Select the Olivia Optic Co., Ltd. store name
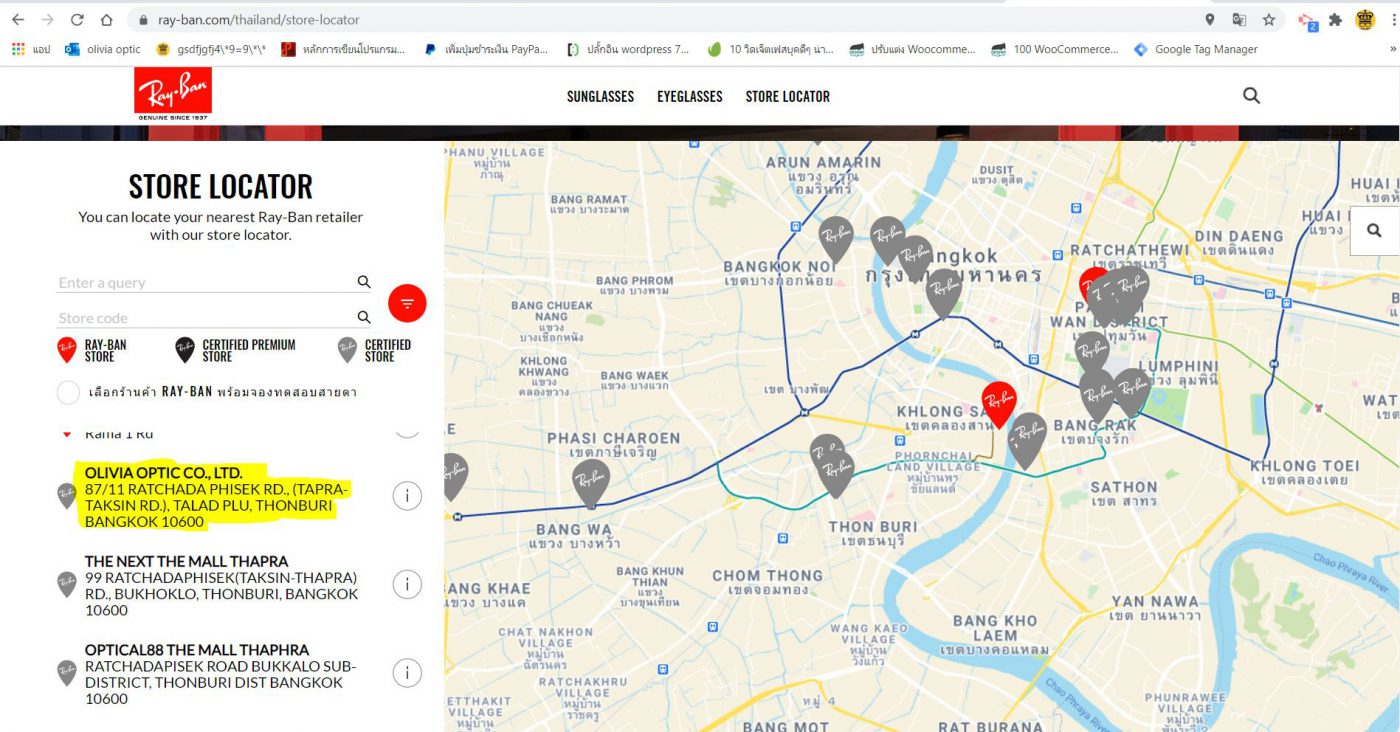 (163, 472)
